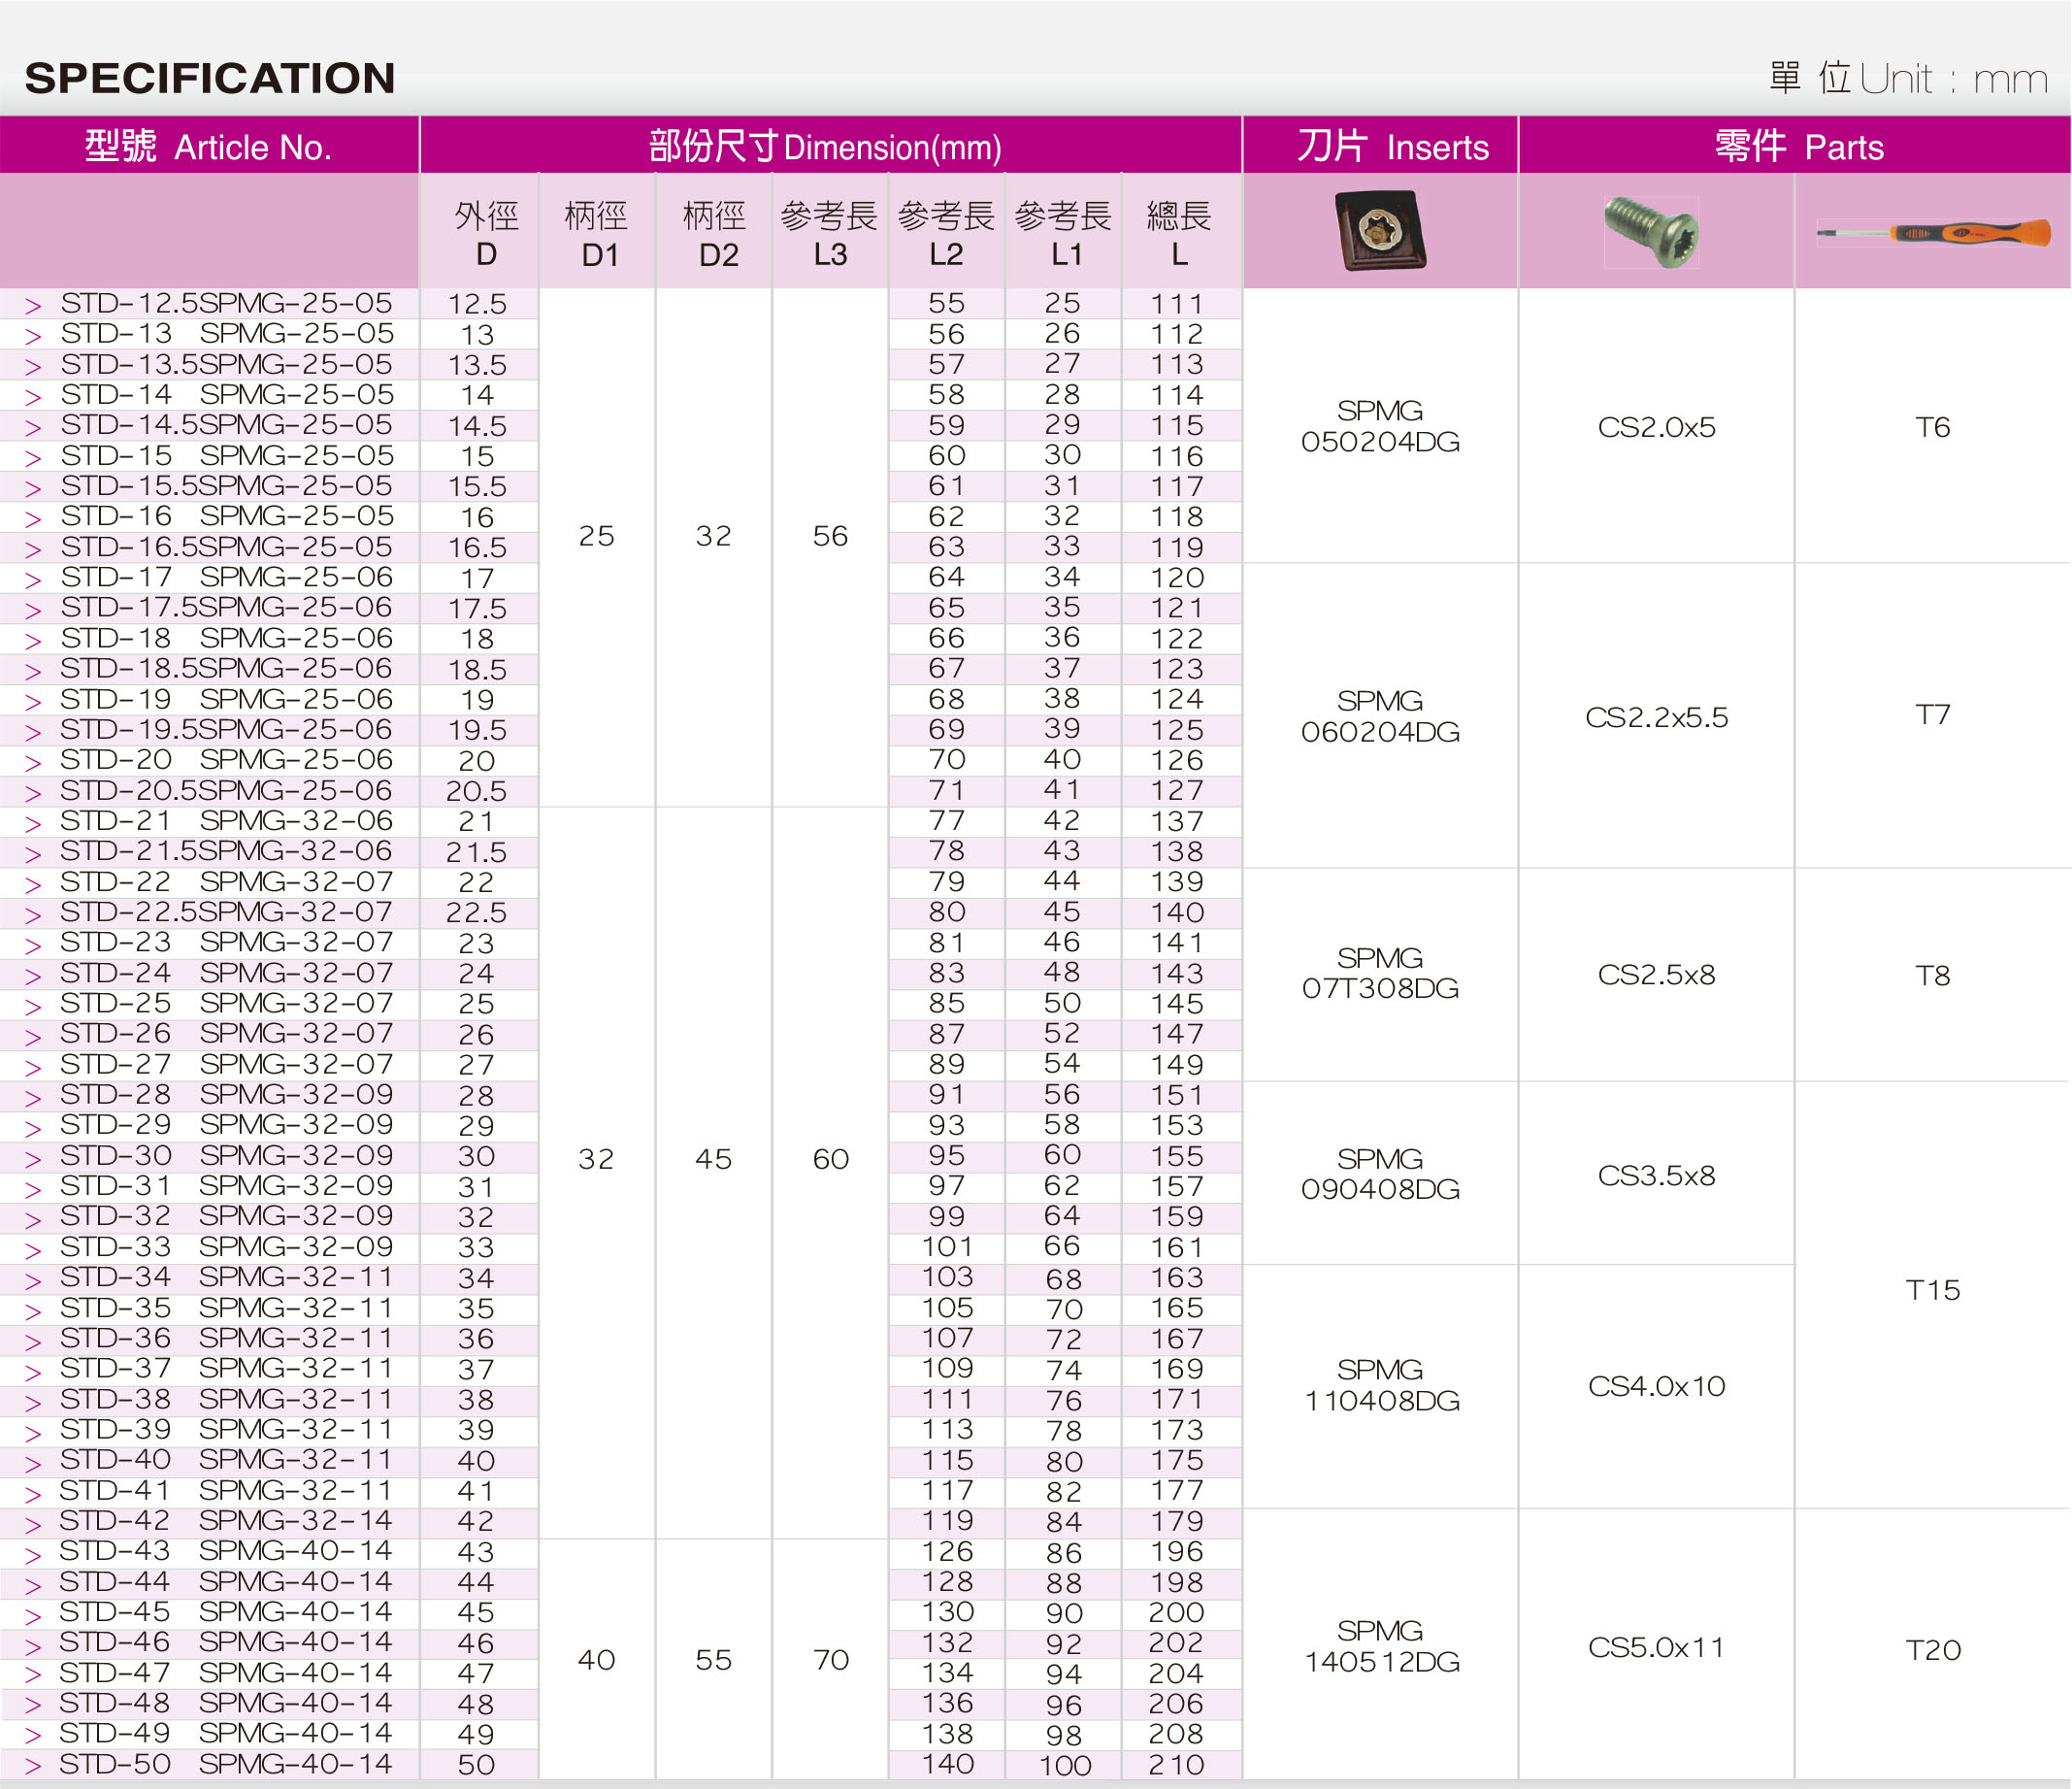Click the arrow beside STD-38 SPMG-32-11
This screenshot has width=2072, height=1789.
pos(33,1403)
